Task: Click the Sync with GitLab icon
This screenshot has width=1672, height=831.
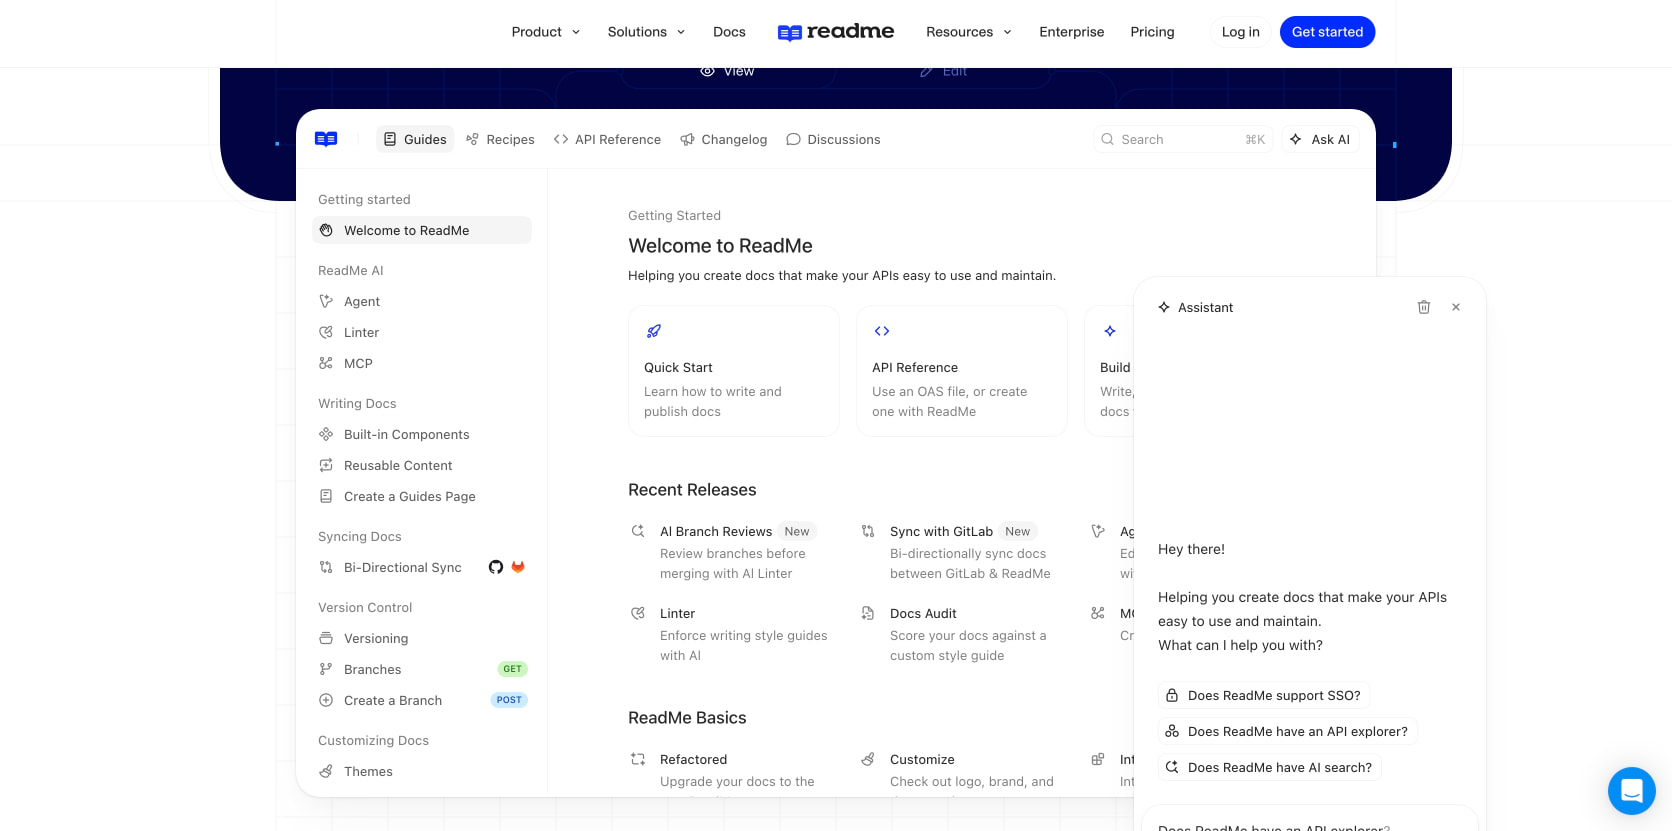Action: 868,531
